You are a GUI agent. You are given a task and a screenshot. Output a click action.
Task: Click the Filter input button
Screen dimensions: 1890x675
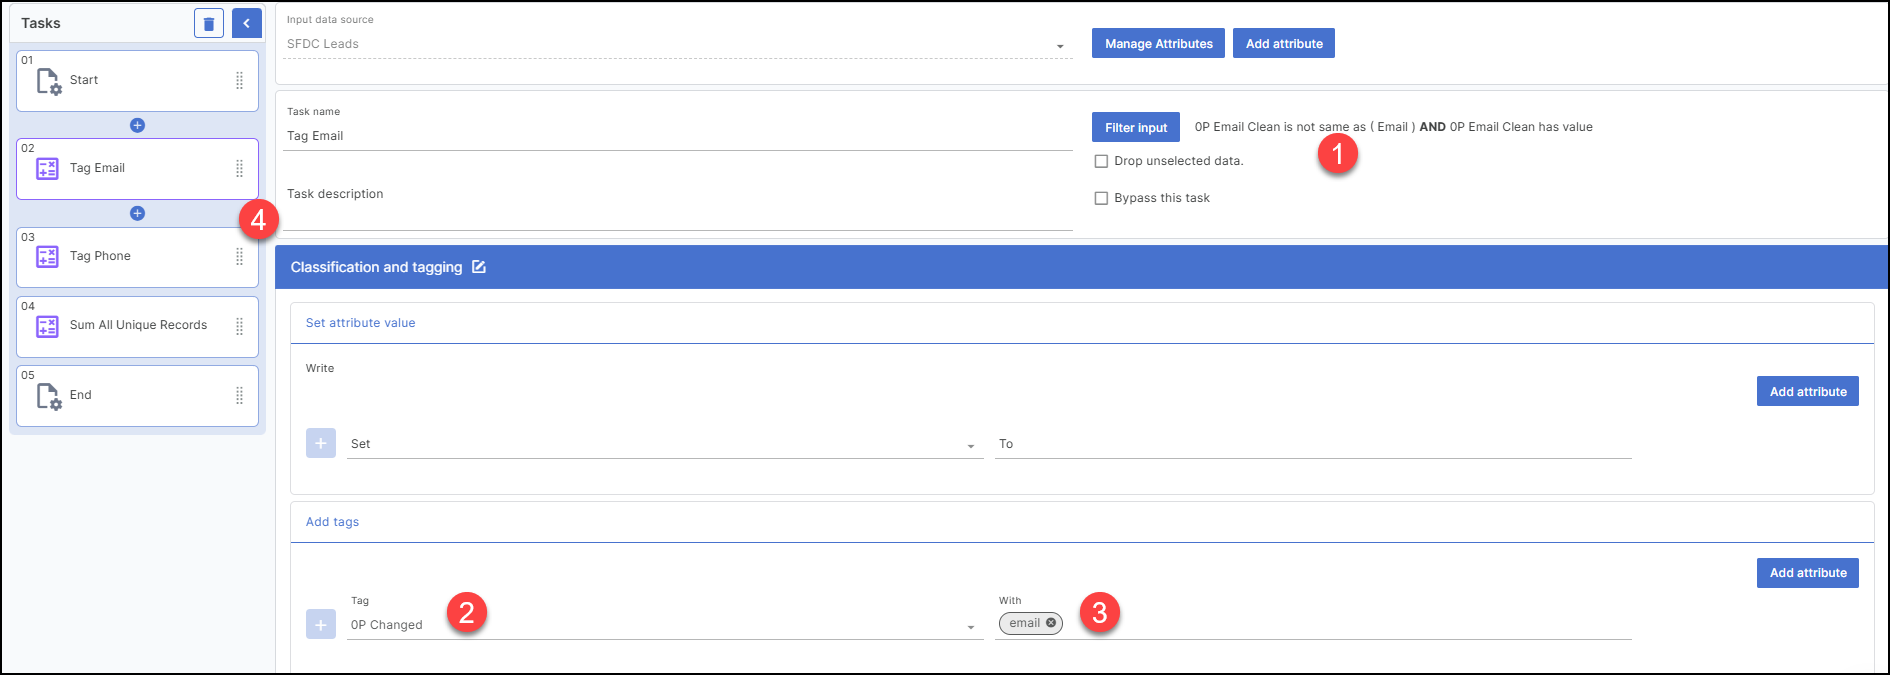(x=1136, y=128)
